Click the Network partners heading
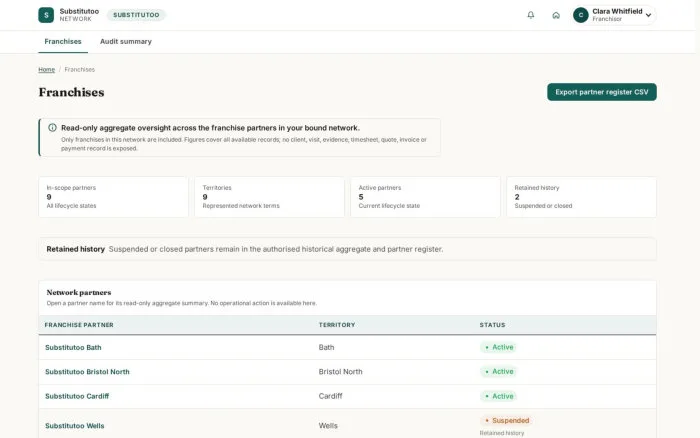Screen dimensions: 700x438 [79, 292]
